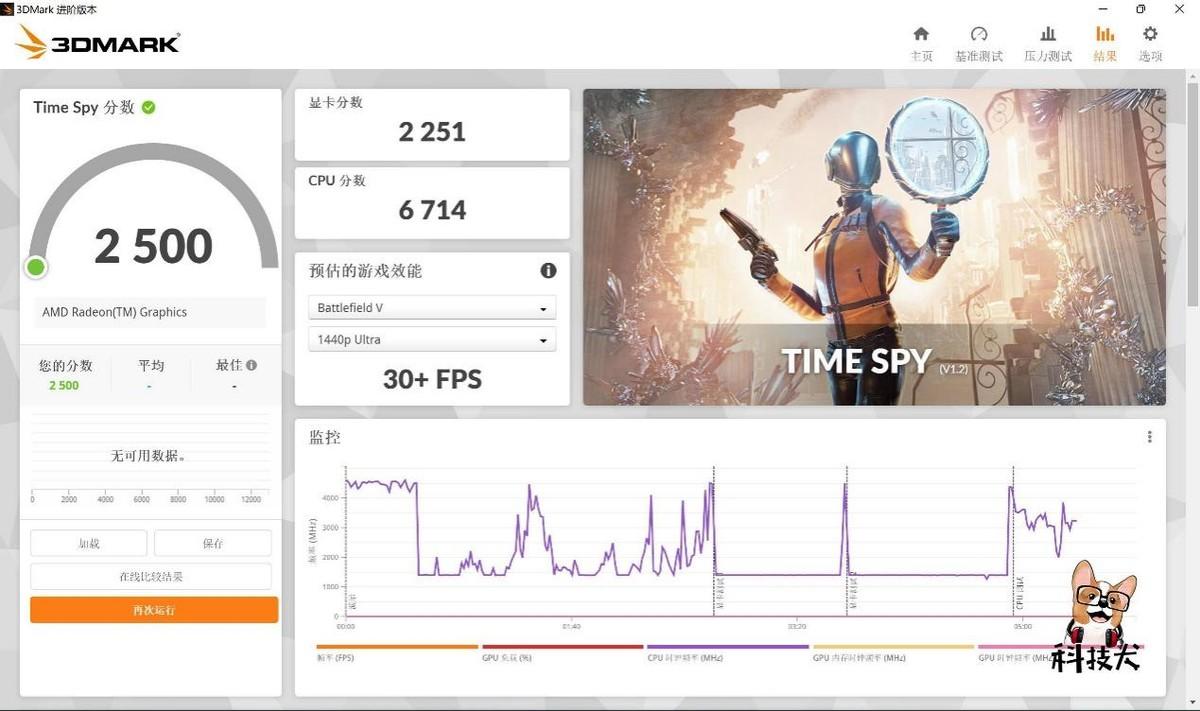
Task: Click the 3DMark logo
Action: pyautogui.click(x=98, y=42)
